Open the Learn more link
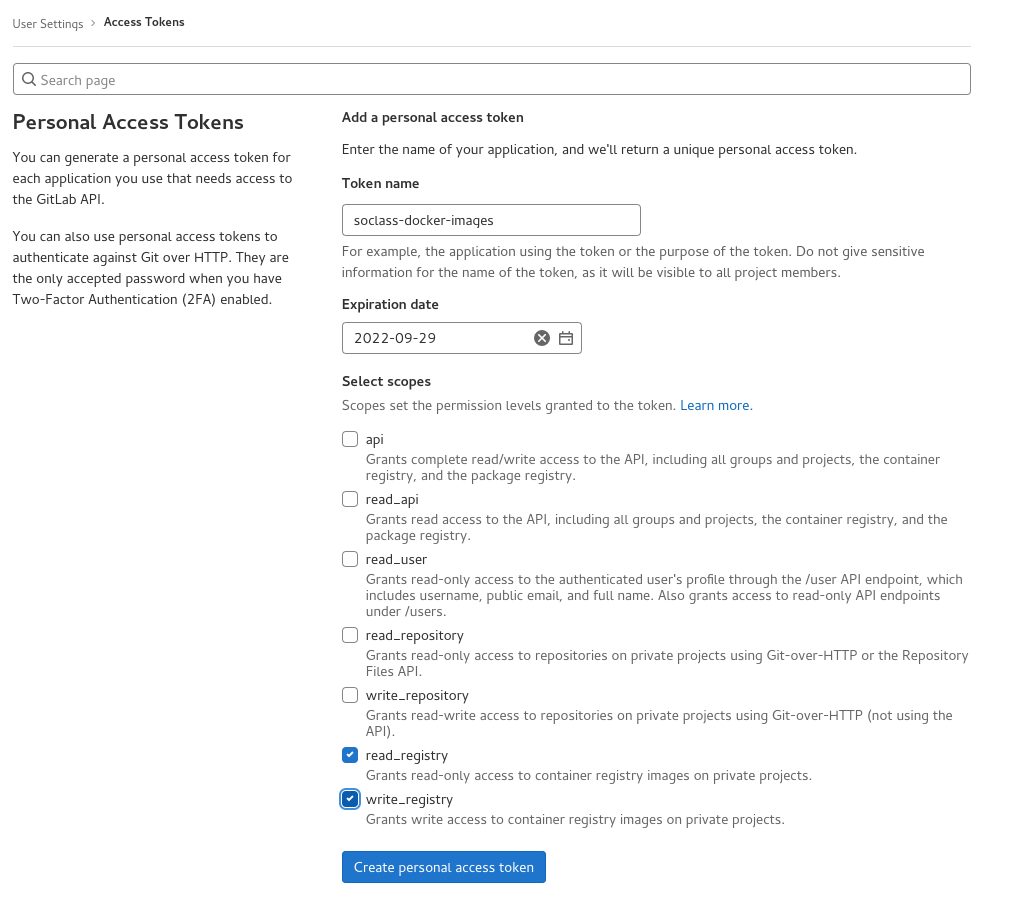The image size is (1024, 906). coord(716,406)
